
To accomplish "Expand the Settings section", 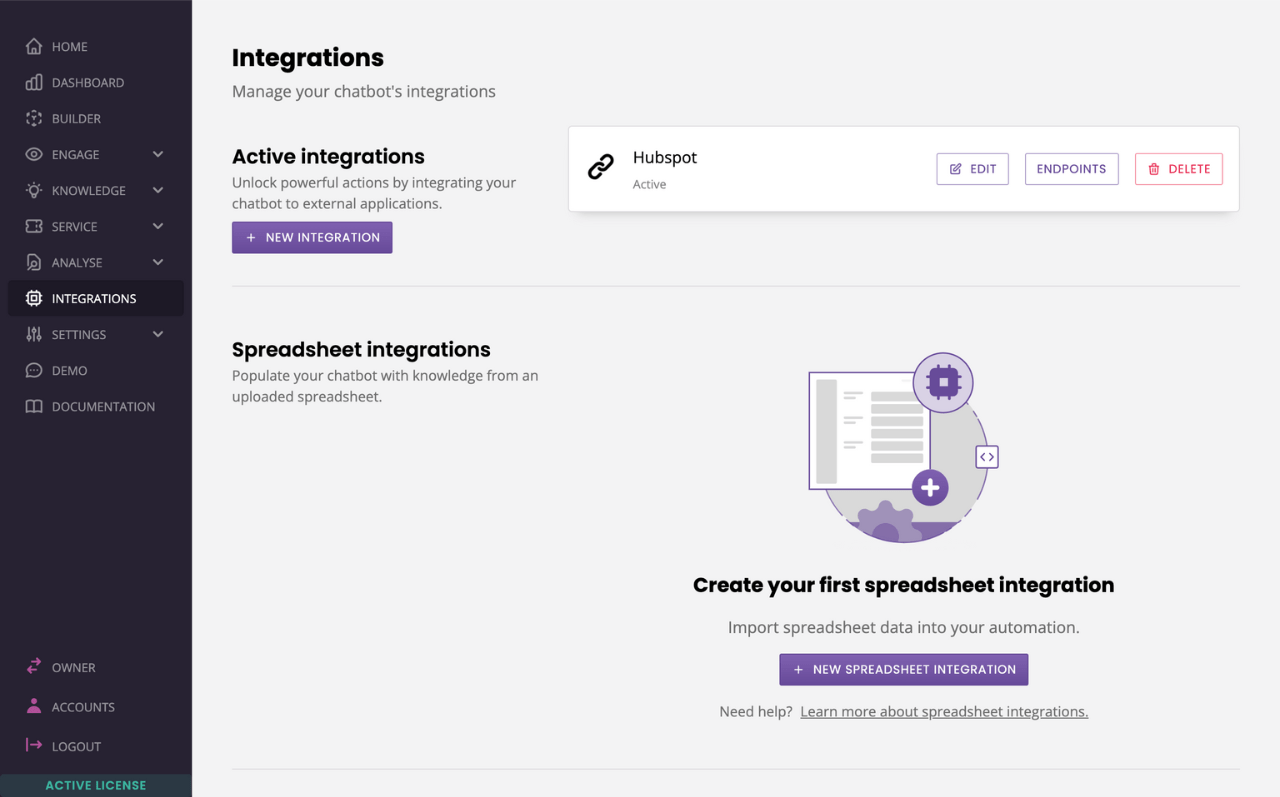I will [x=157, y=334].
